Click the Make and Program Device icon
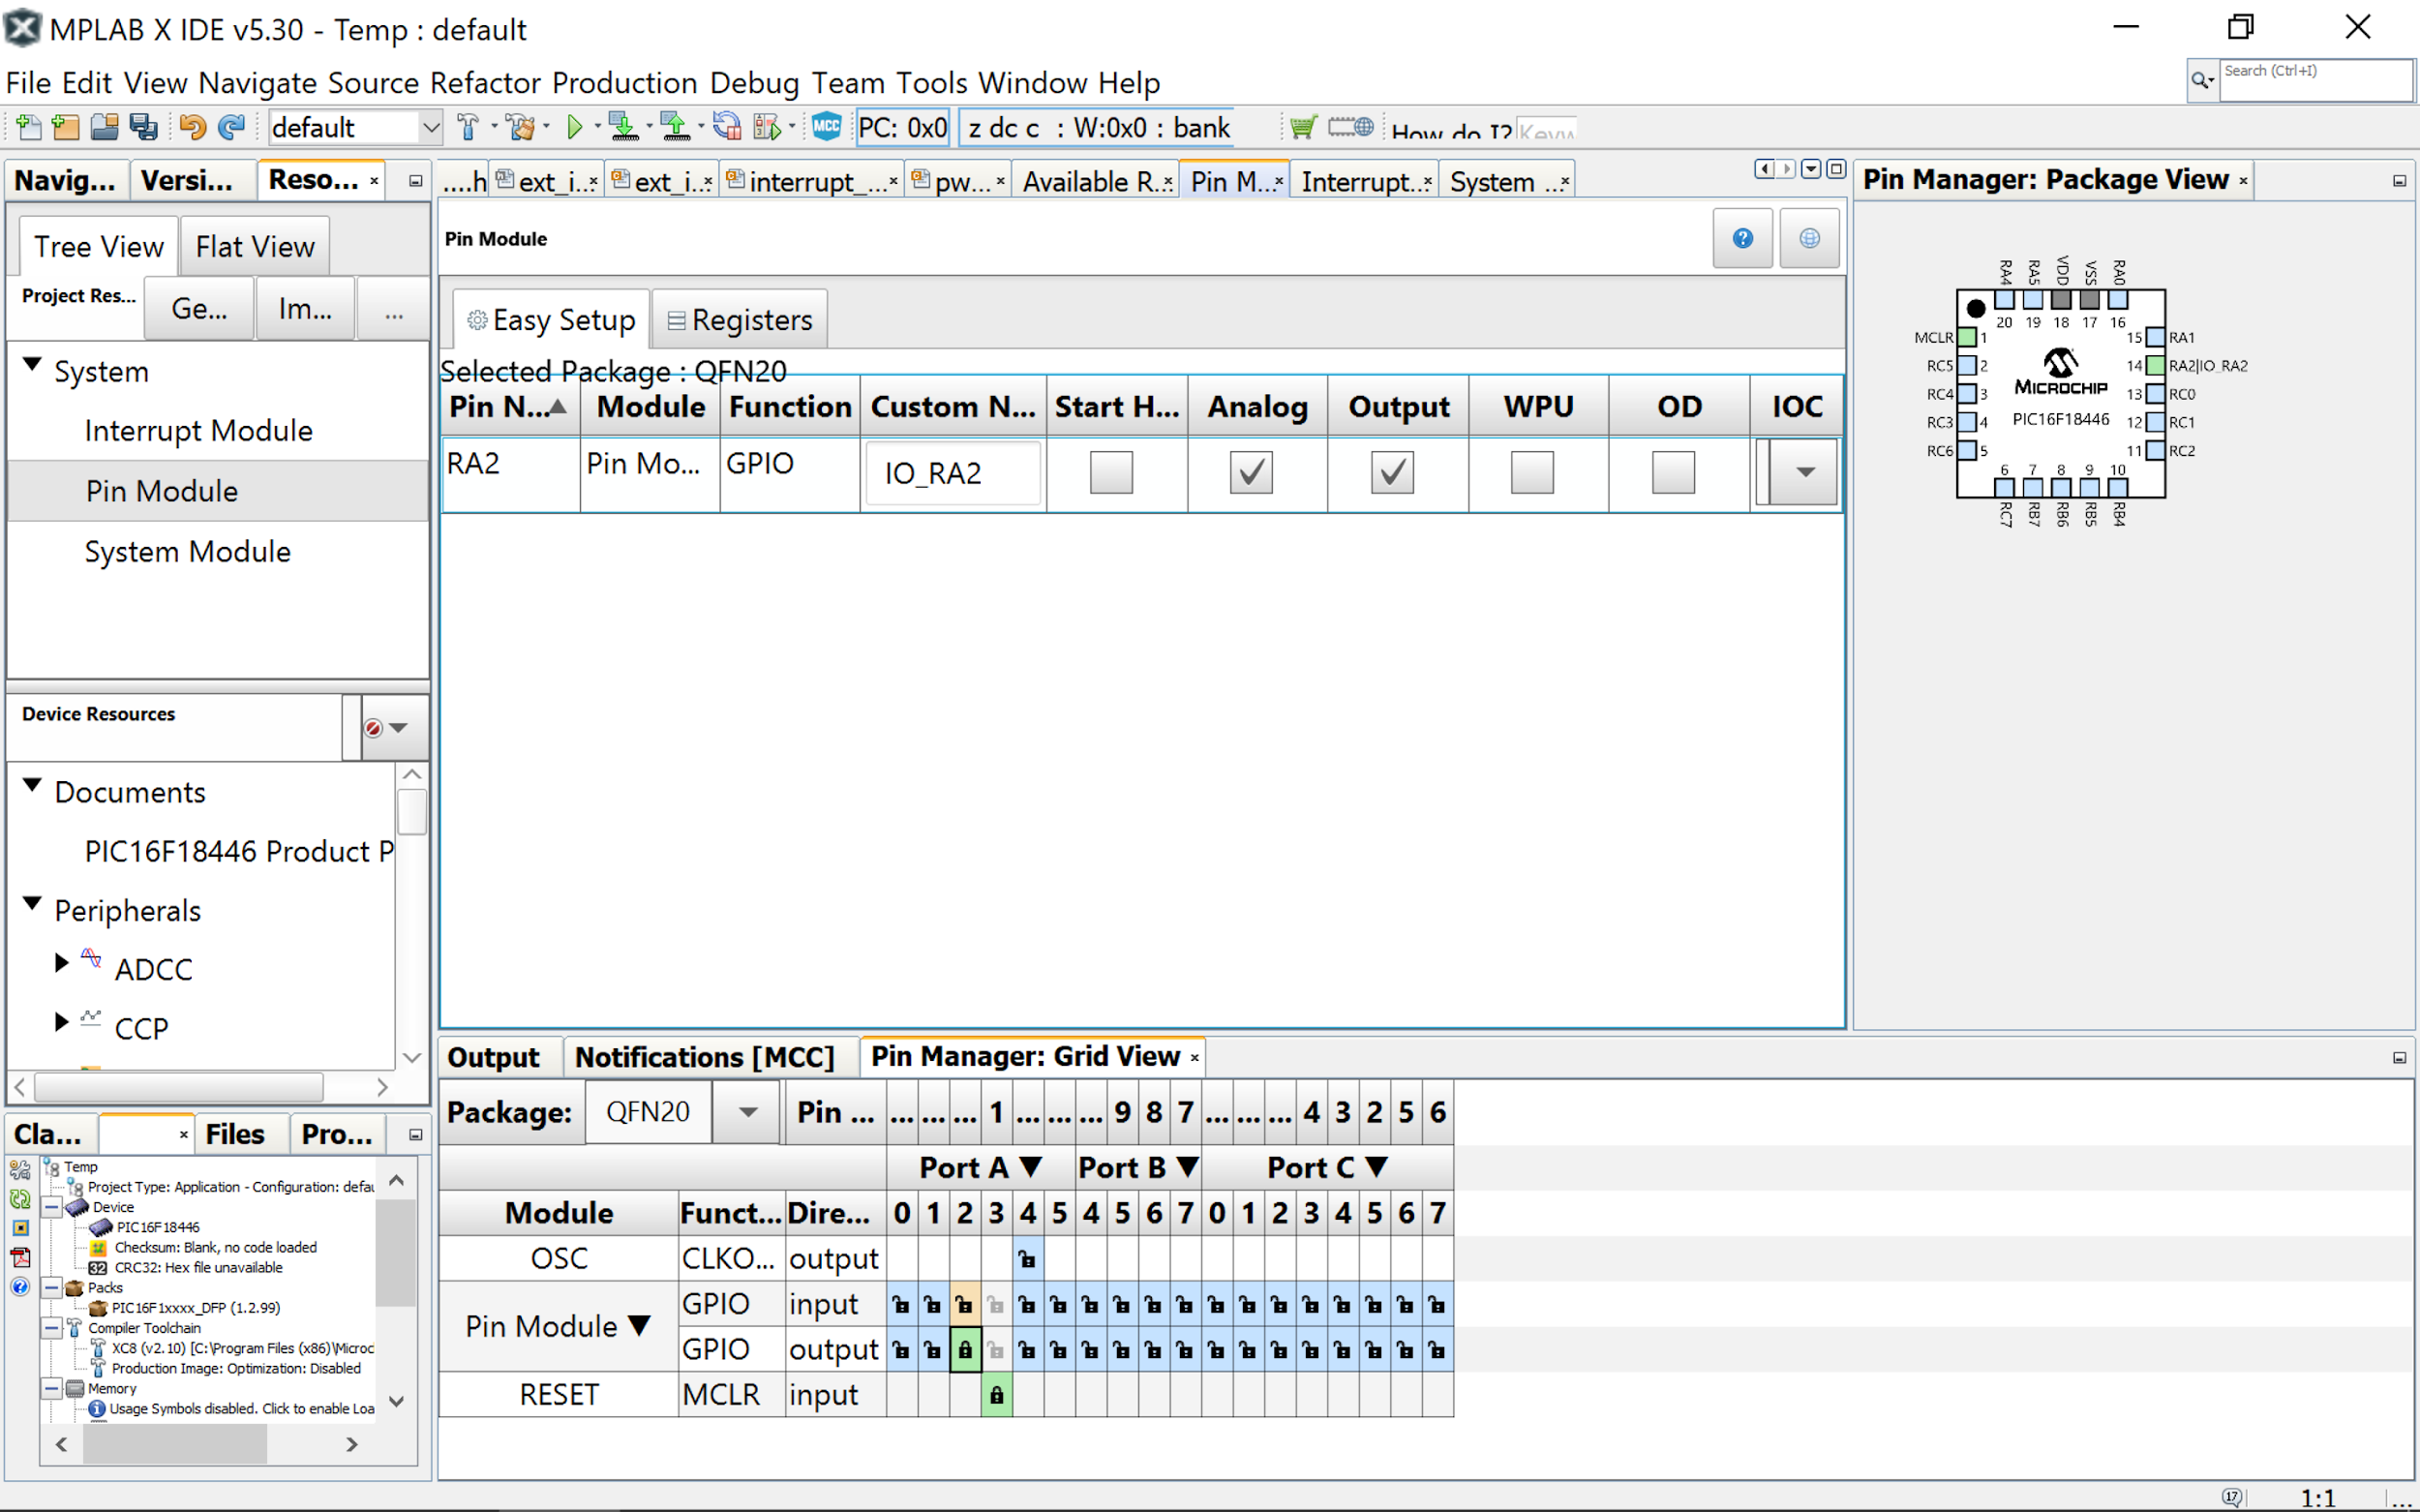Image resolution: width=2420 pixels, height=1512 pixels. click(x=623, y=127)
